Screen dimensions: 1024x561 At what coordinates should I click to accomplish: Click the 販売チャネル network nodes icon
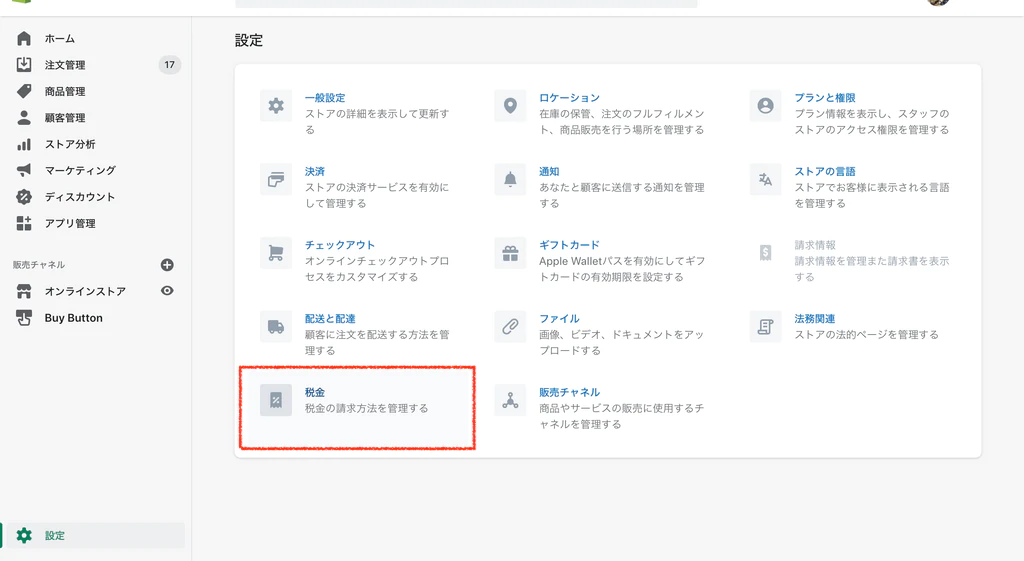[511, 400]
